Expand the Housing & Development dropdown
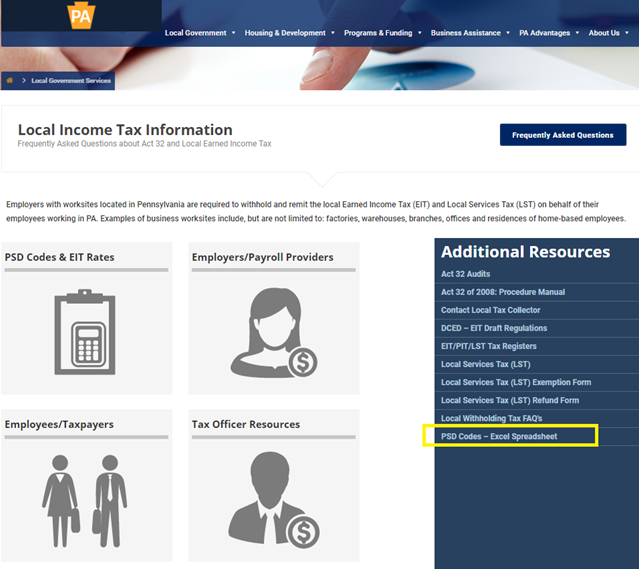Image resolution: width=639 pixels, height=569 pixels. pyautogui.click(x=290, y=33)
